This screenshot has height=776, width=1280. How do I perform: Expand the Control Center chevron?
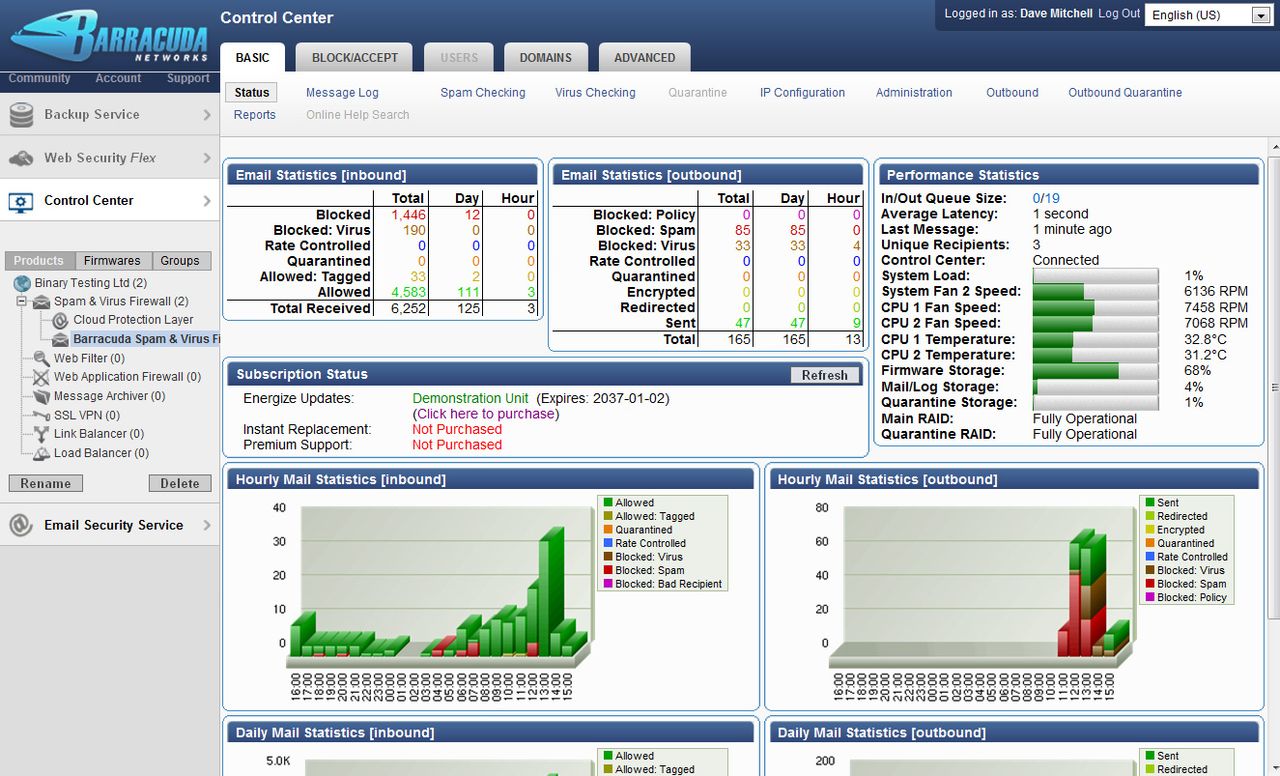coord(207,201)
